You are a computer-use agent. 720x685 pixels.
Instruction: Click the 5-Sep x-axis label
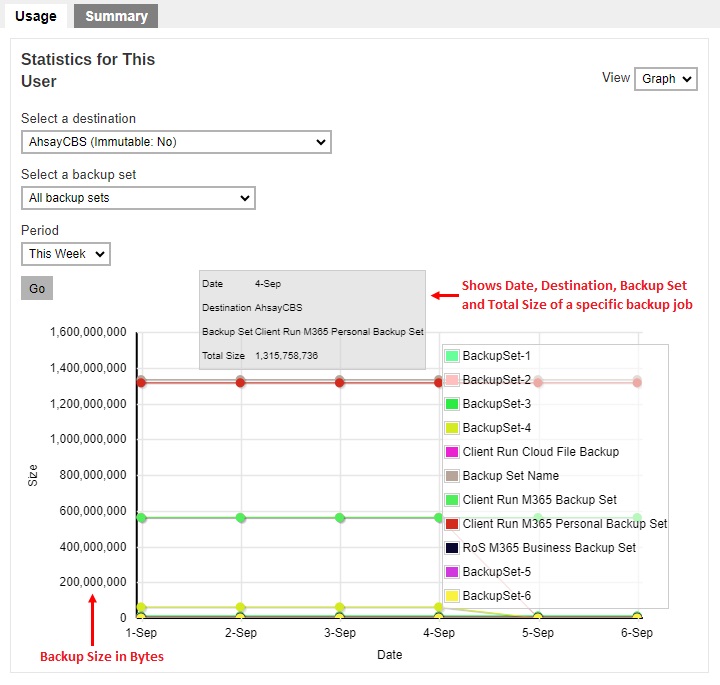coord(538,633)
